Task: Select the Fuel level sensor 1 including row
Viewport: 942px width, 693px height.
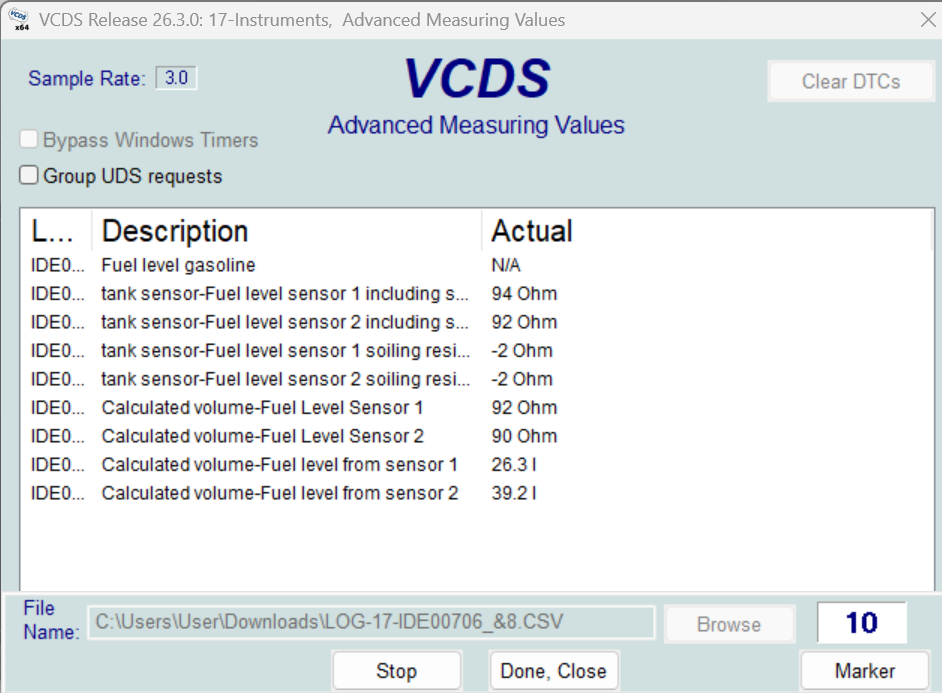Action: click(477, 294)
